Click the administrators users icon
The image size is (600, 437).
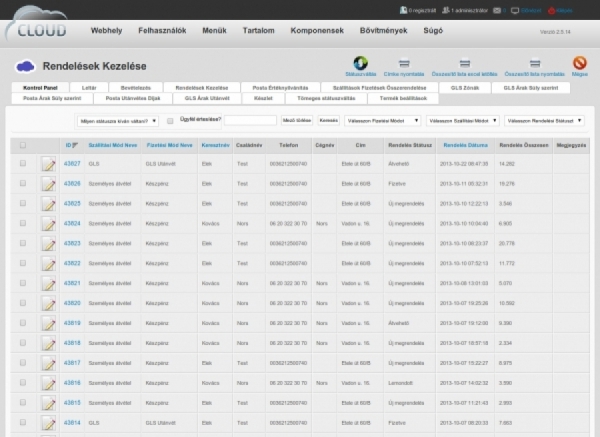click(x=446, y=10)
